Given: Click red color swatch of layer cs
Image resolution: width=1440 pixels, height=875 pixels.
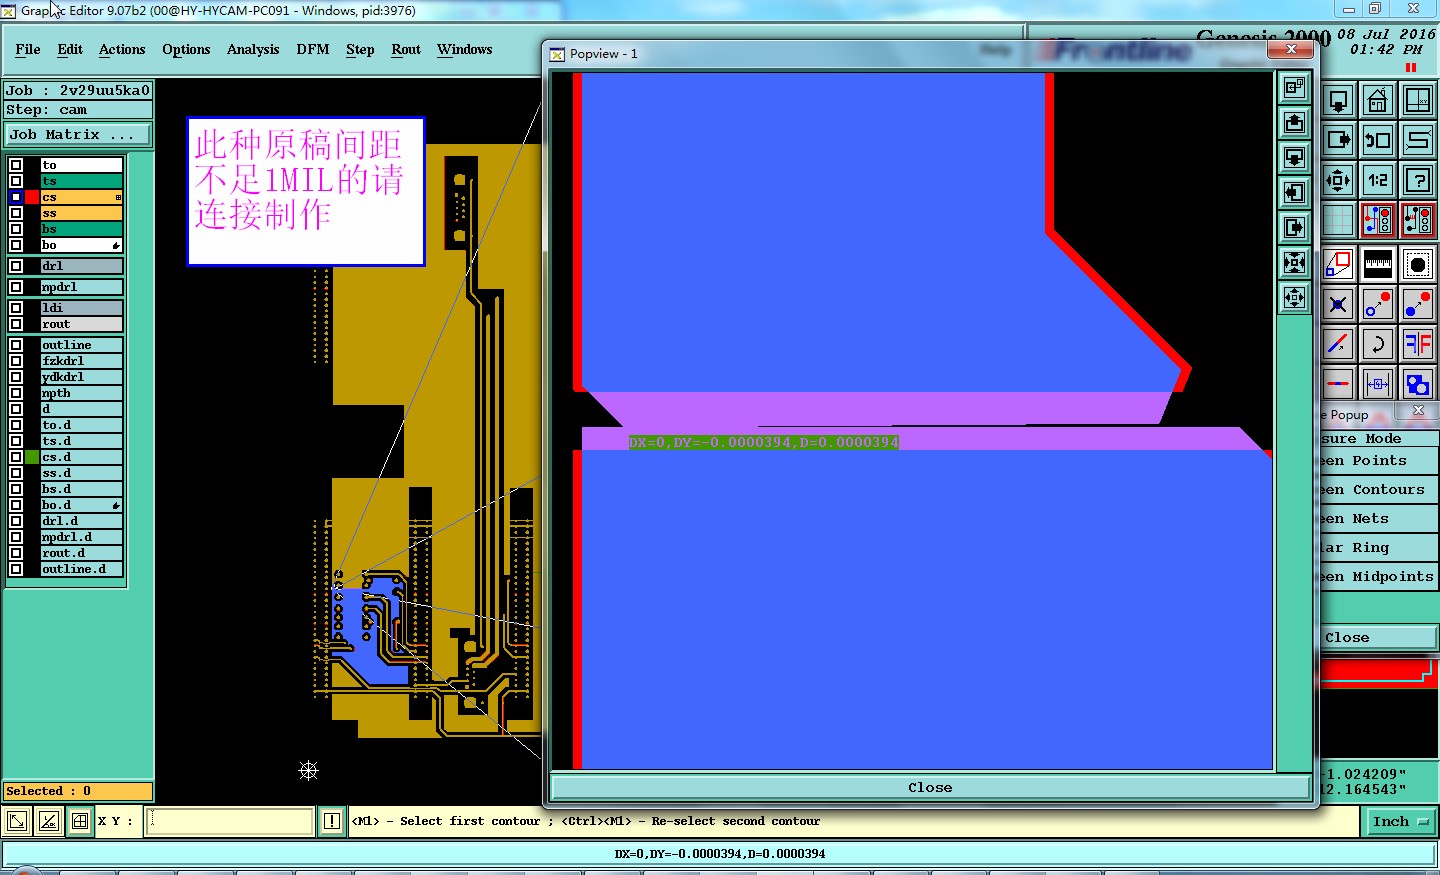Looking at the screenshot, I should pos(32,197).
